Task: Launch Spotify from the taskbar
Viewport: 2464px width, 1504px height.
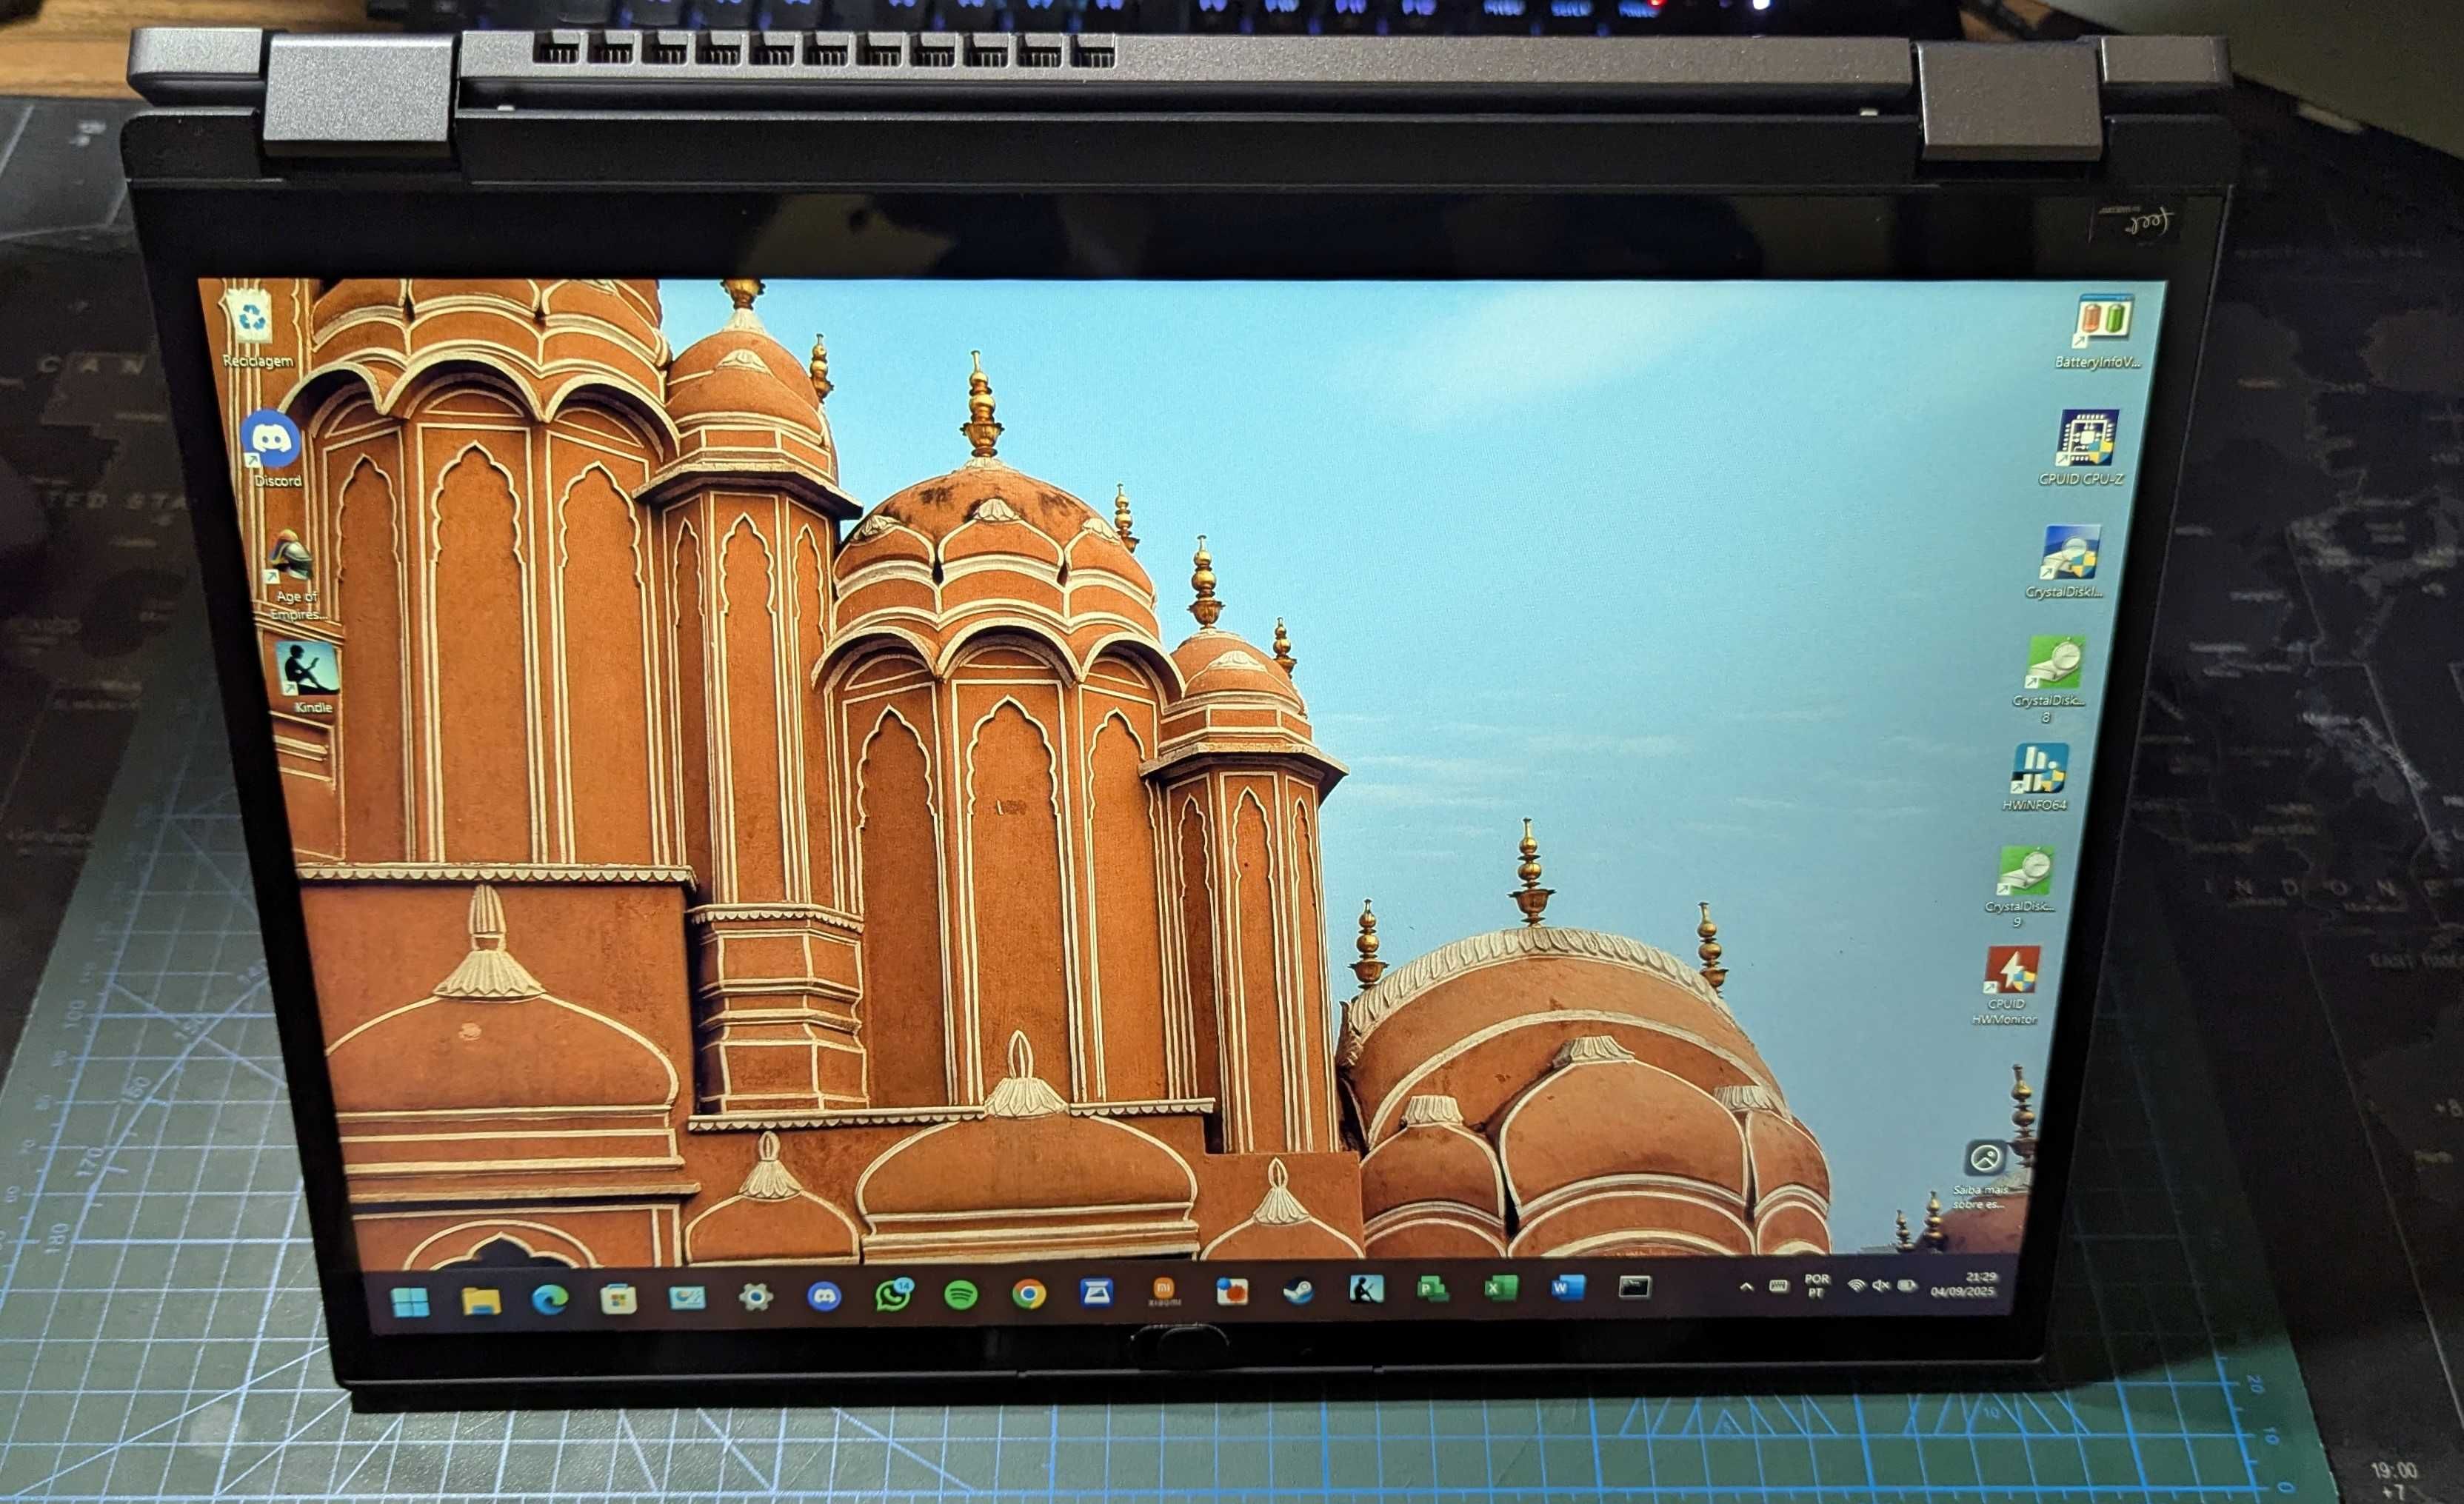Action: click(x=961, y=1295)
